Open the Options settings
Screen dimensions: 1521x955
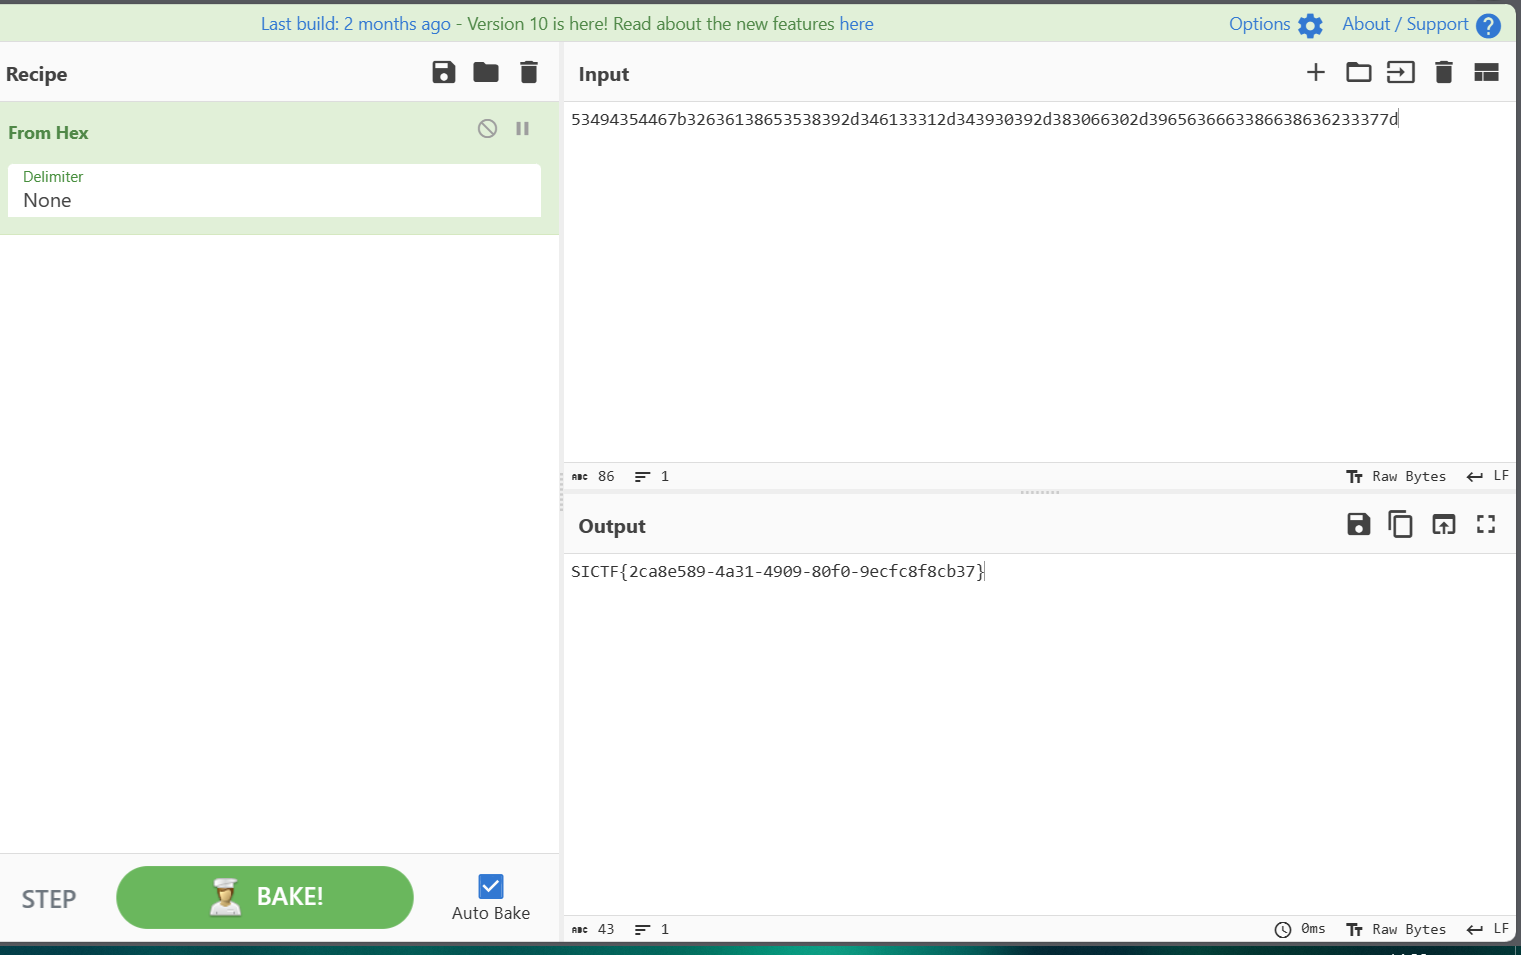[1275, 25]
